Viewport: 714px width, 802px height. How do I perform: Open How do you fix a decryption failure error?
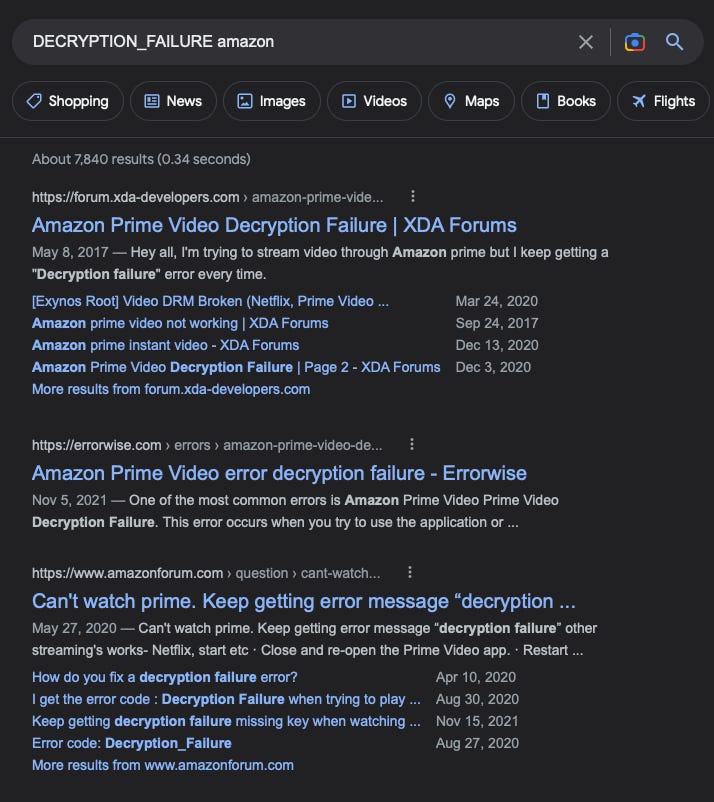165,677
